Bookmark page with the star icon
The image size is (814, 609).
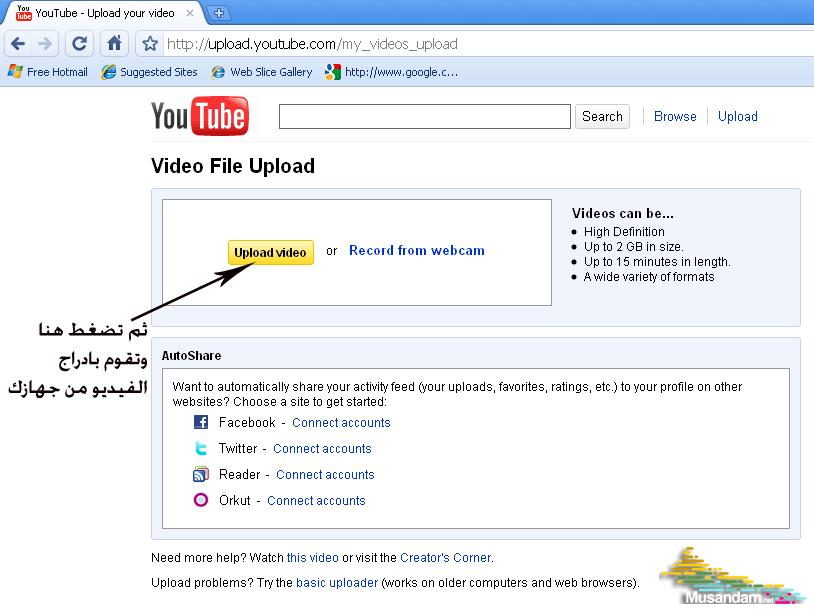(150, 44)
